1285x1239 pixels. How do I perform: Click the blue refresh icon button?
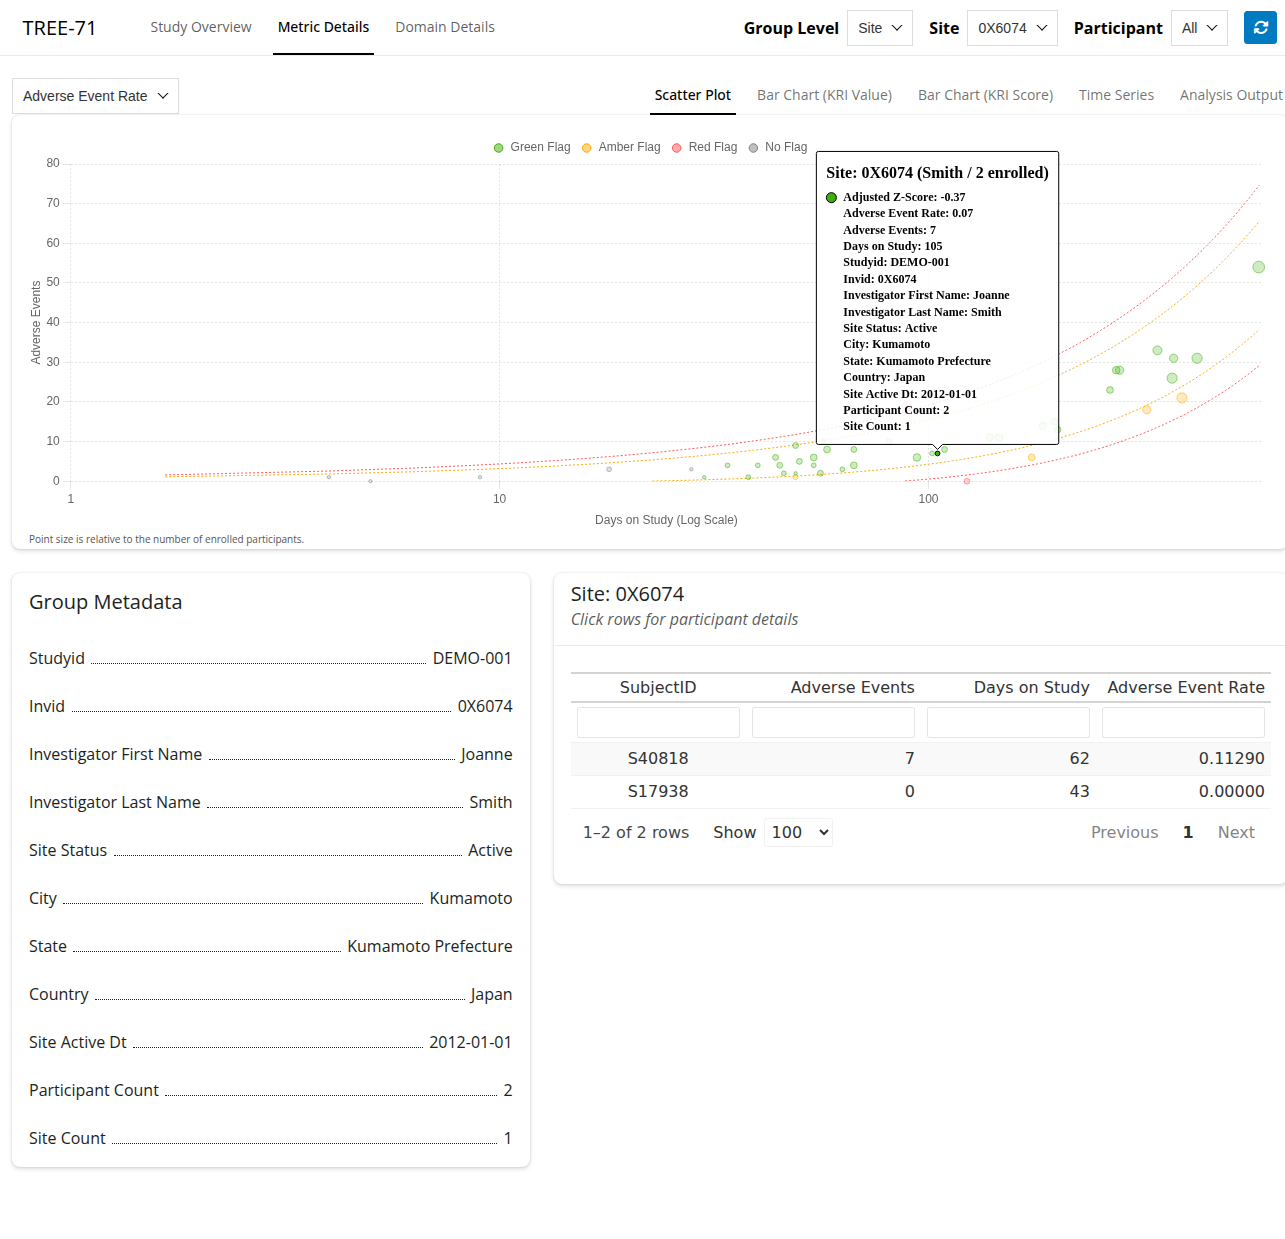pos(1260,28)
